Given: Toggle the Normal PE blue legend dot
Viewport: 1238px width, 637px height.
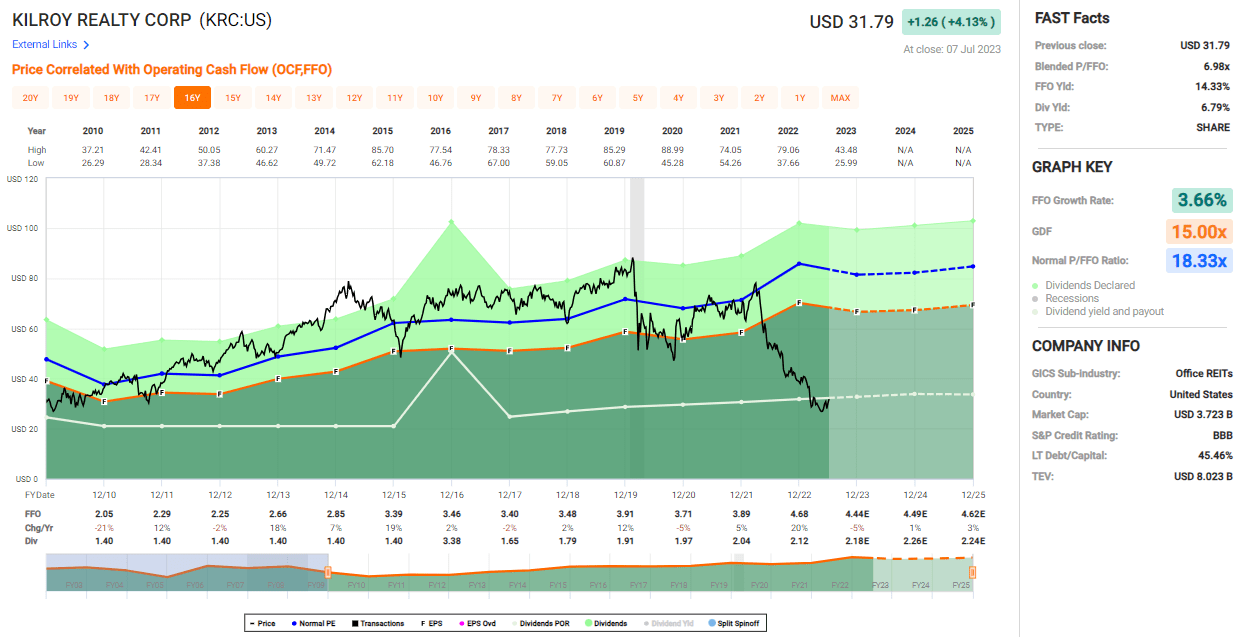Looking at the screenshot, I should [294, 623].
